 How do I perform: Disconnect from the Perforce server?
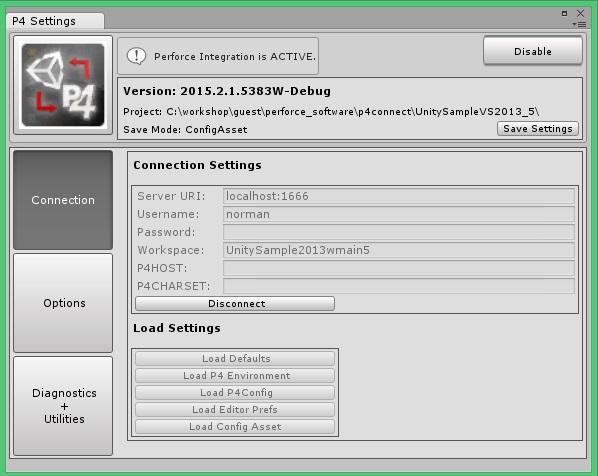click(235, 304)
